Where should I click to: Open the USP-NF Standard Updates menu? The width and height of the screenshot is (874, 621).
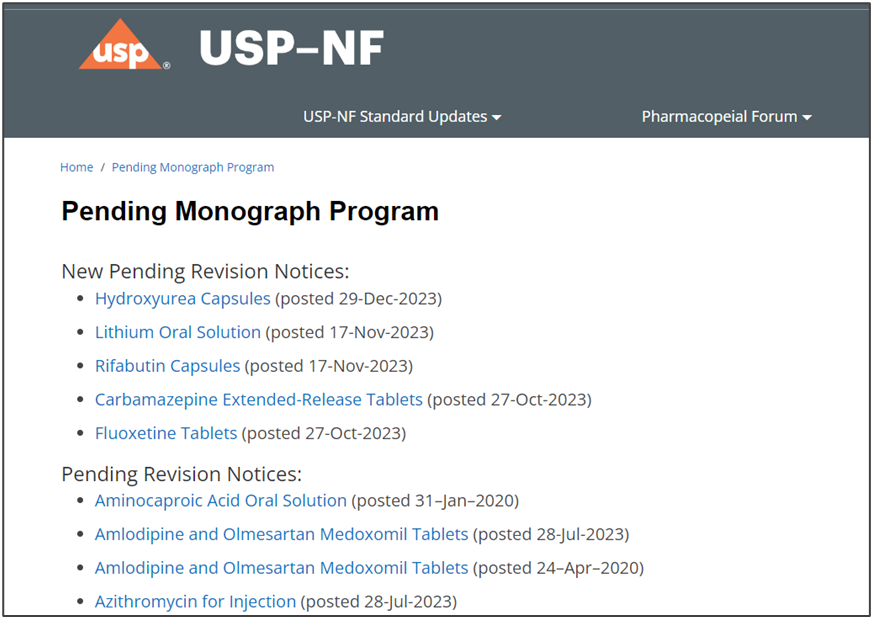tap(395, 116)
